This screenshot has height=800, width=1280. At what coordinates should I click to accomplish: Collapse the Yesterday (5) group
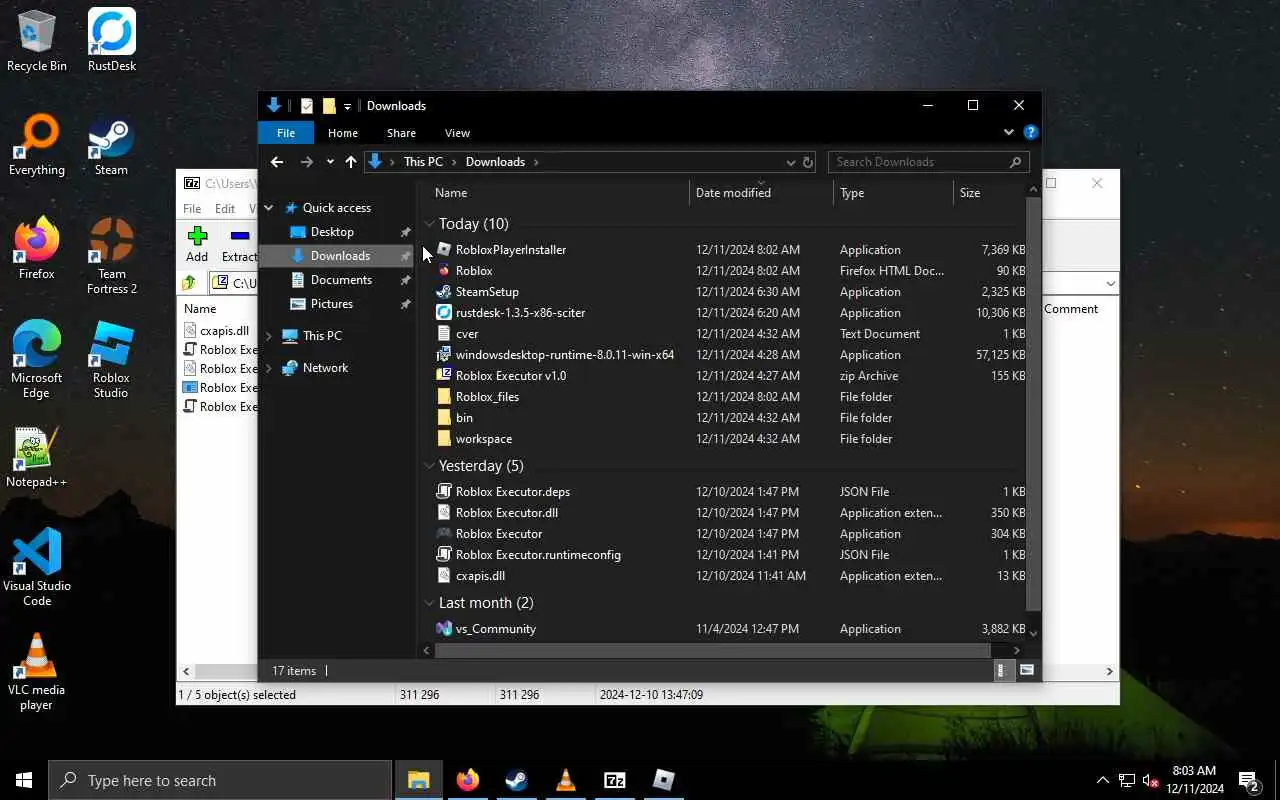[x=429, y=466]
